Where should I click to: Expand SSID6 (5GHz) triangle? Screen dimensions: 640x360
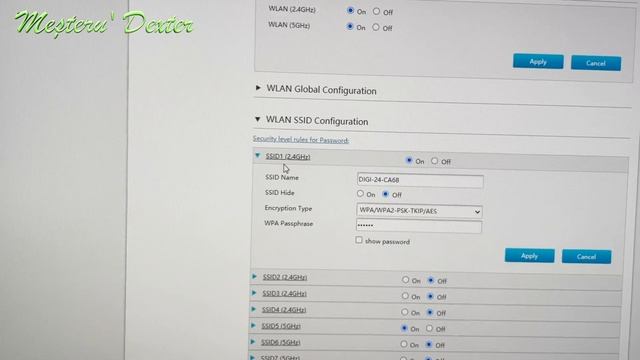[x=253, y=342]
